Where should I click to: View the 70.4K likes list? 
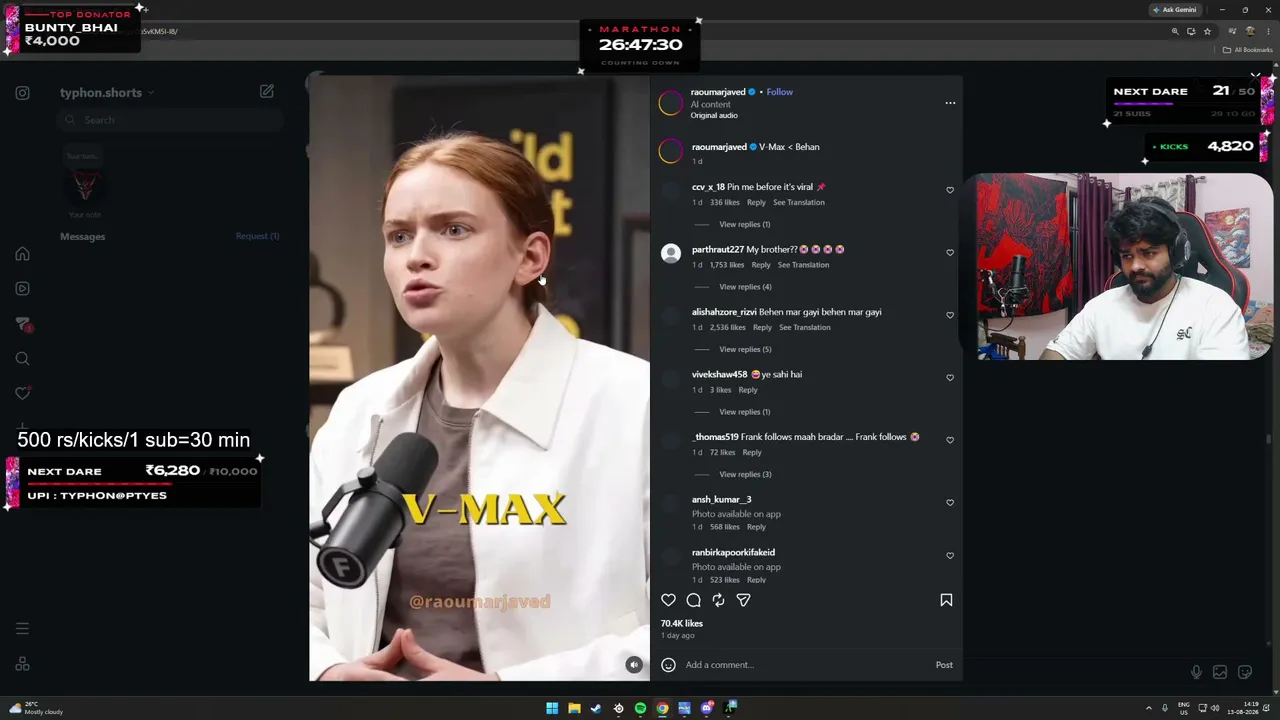point(681,623)
